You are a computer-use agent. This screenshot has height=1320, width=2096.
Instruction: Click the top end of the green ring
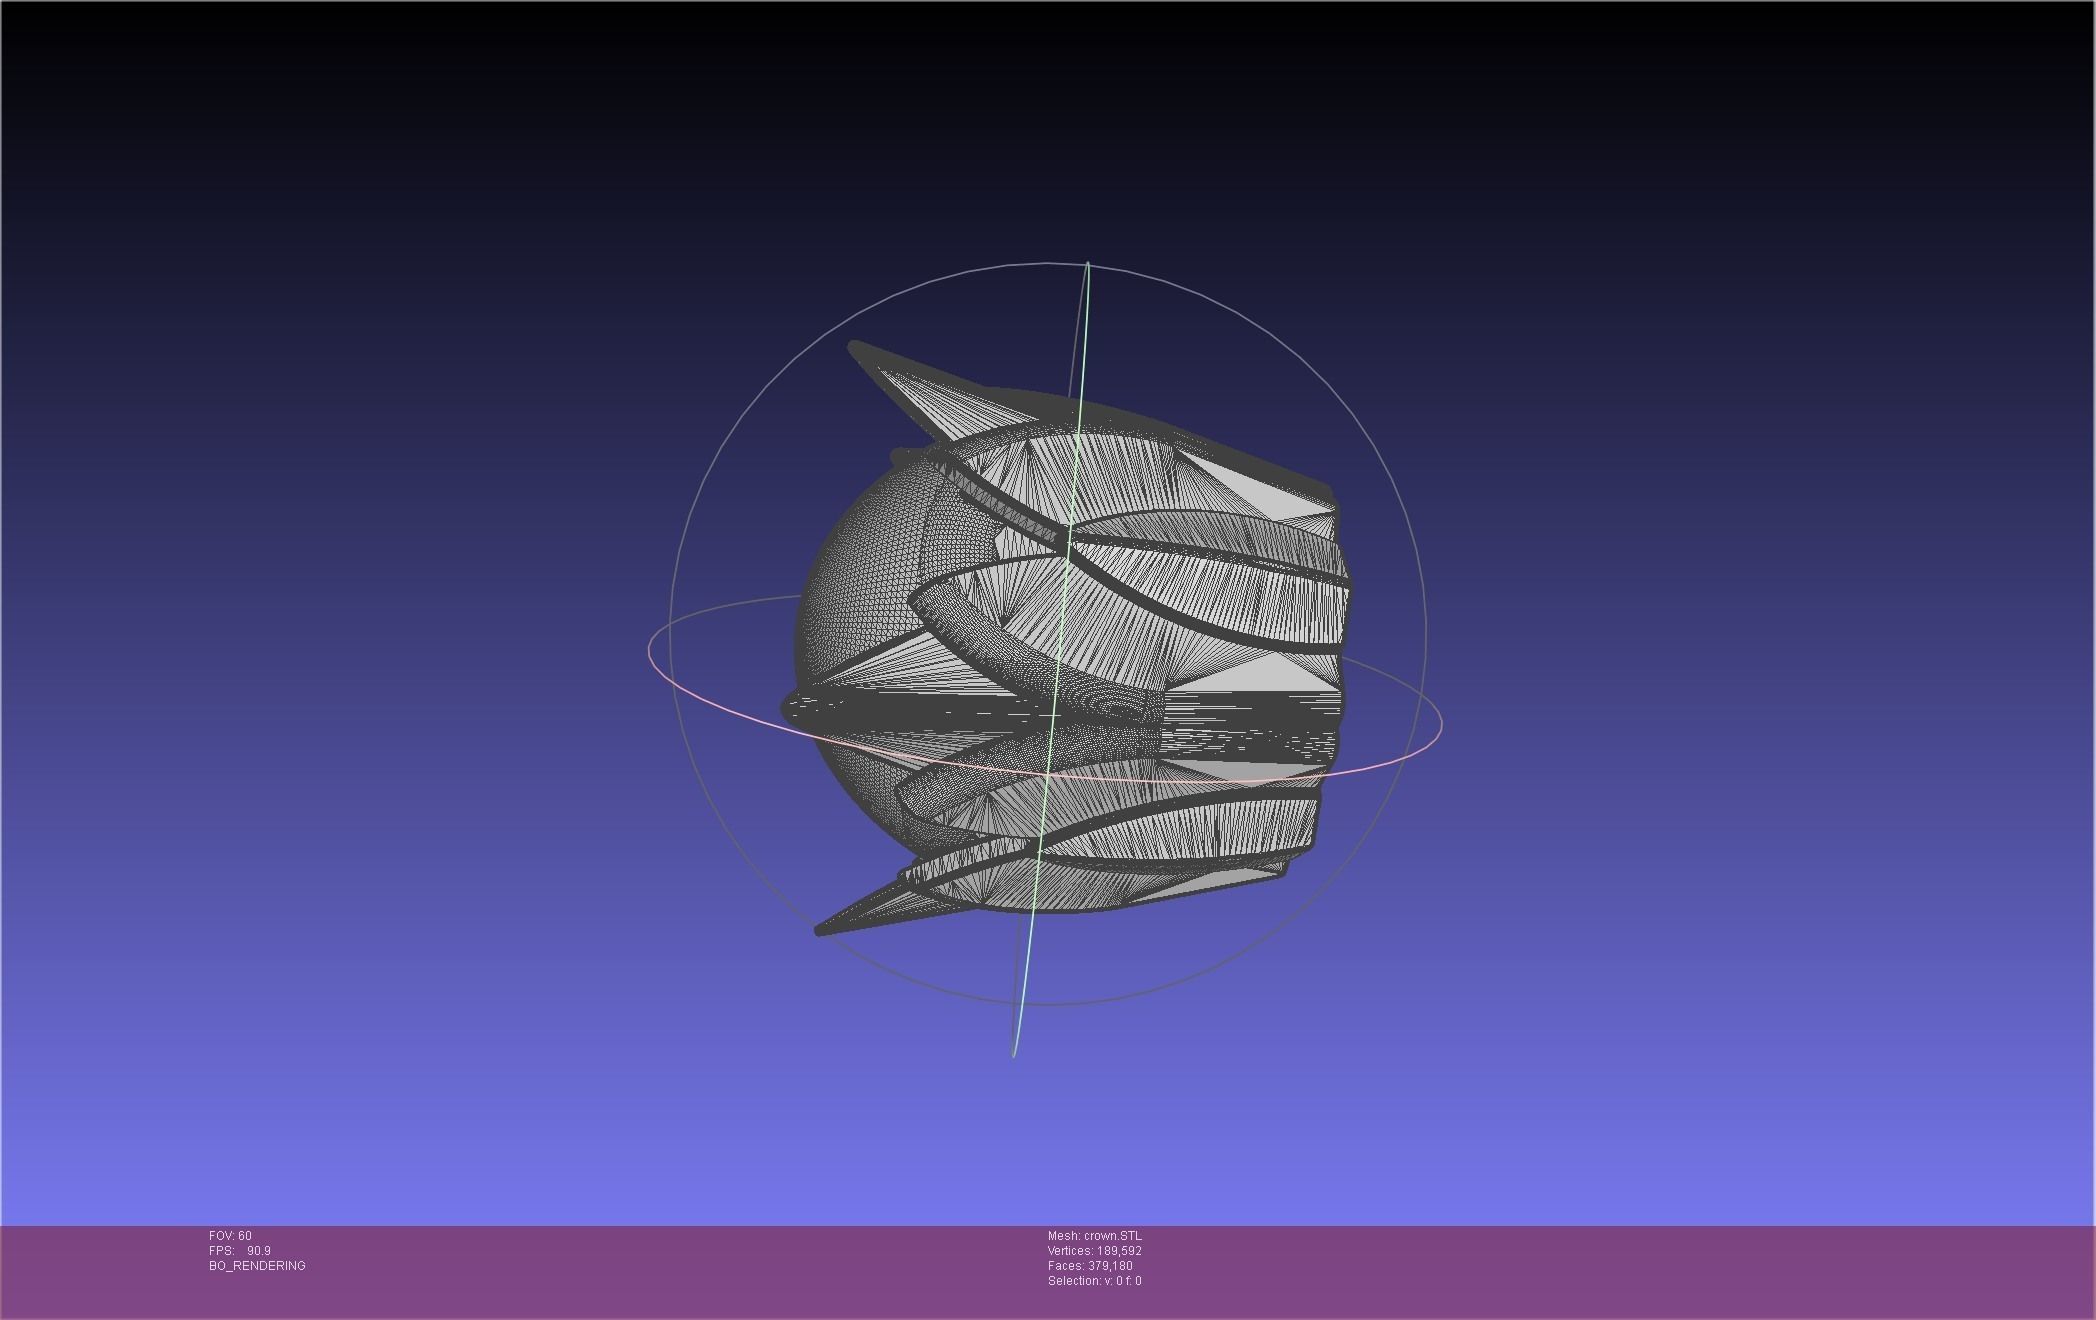click(x=1087, y=266)
